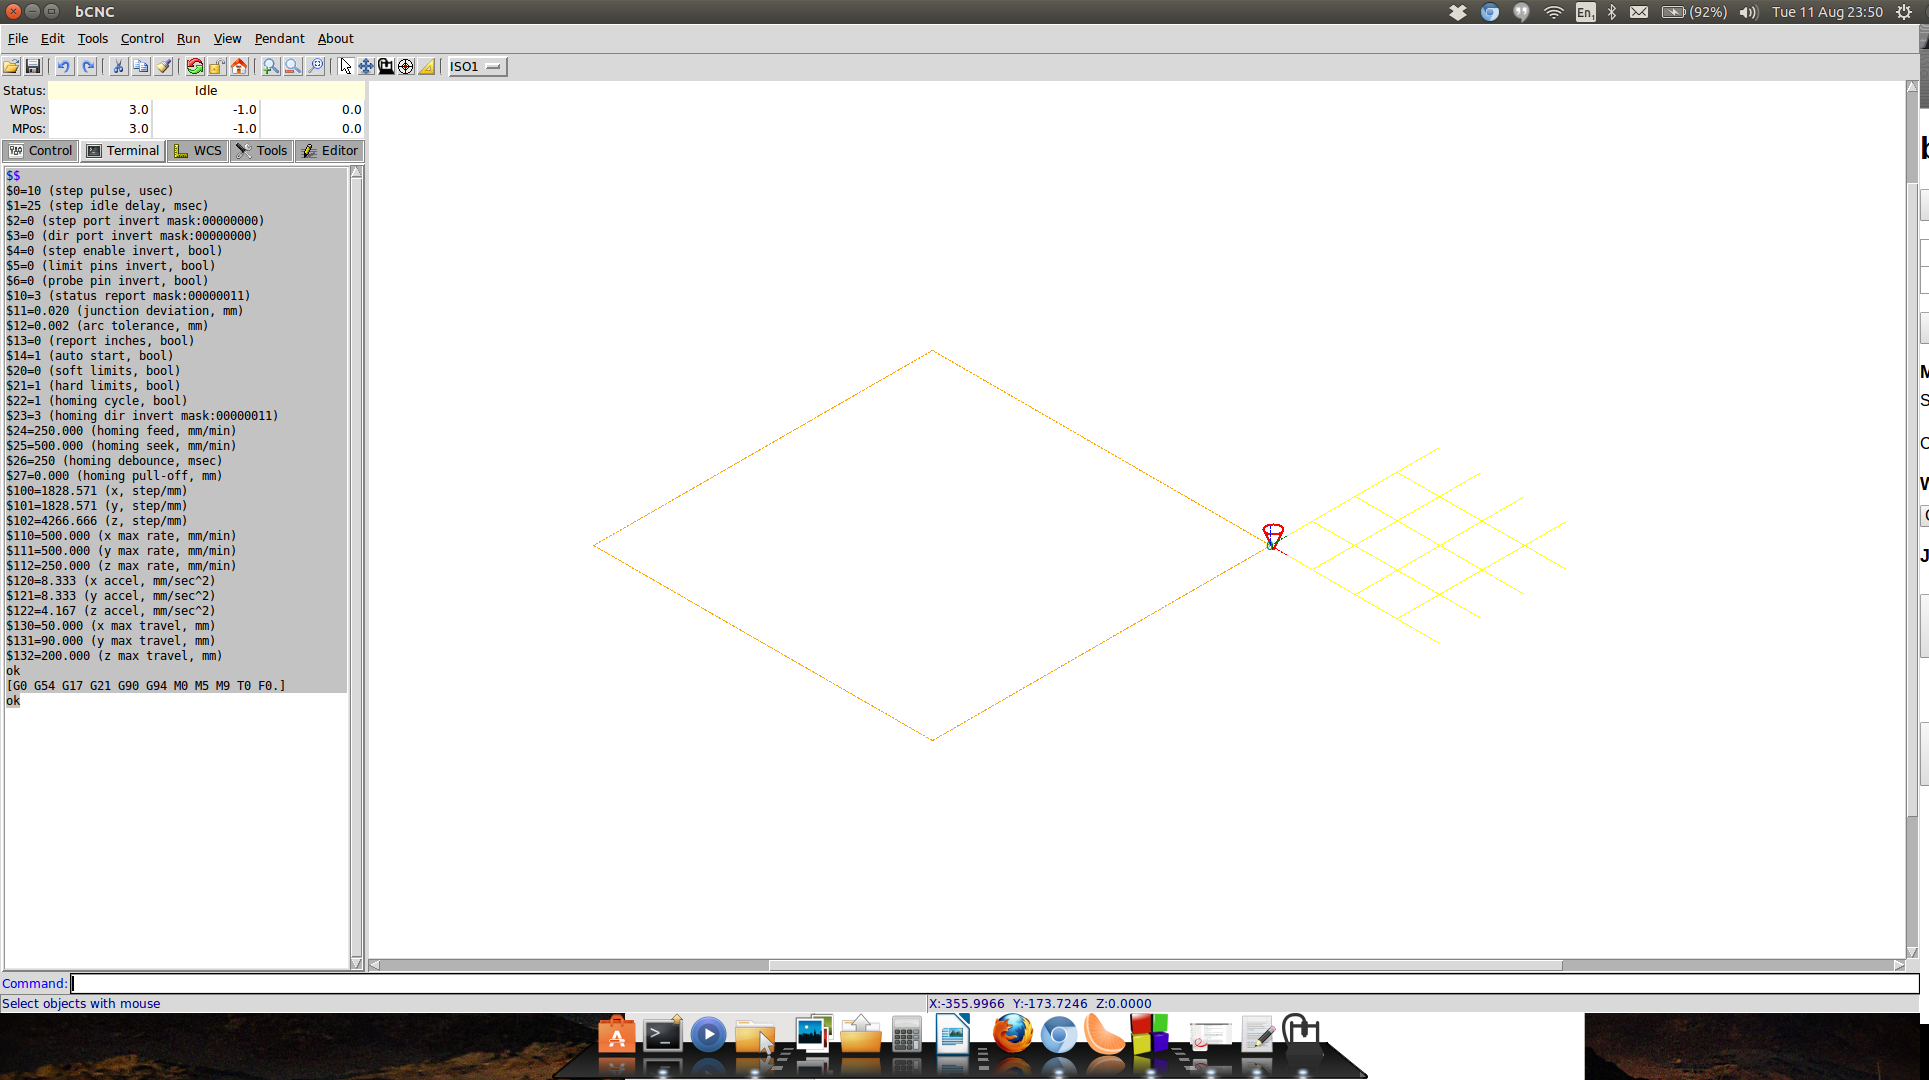The image size is (1929, 1080).
Task: Select the pointer selection tool
Action: click(346, 66)
